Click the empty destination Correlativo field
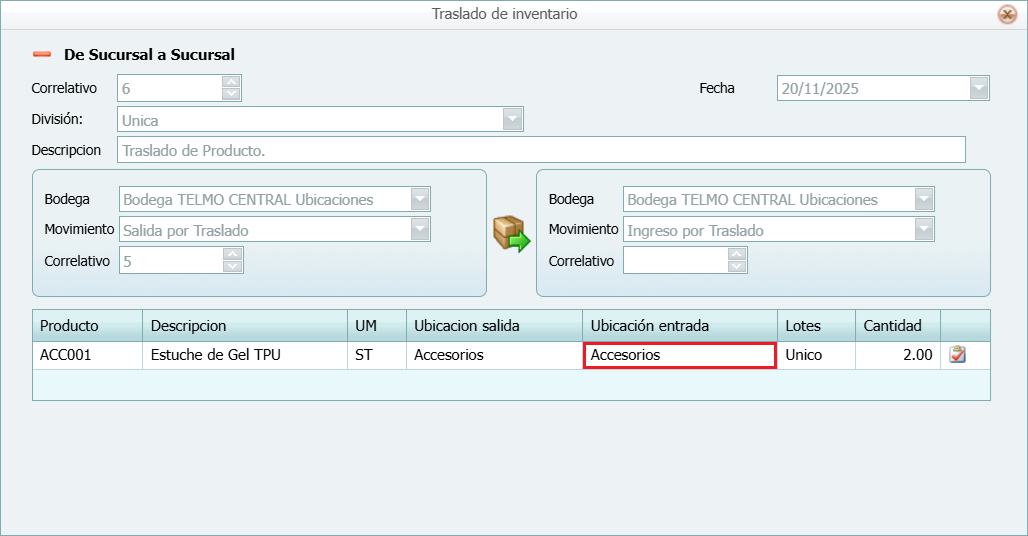Viewport: 1028px width, 536px height. [x=675, y=261]
